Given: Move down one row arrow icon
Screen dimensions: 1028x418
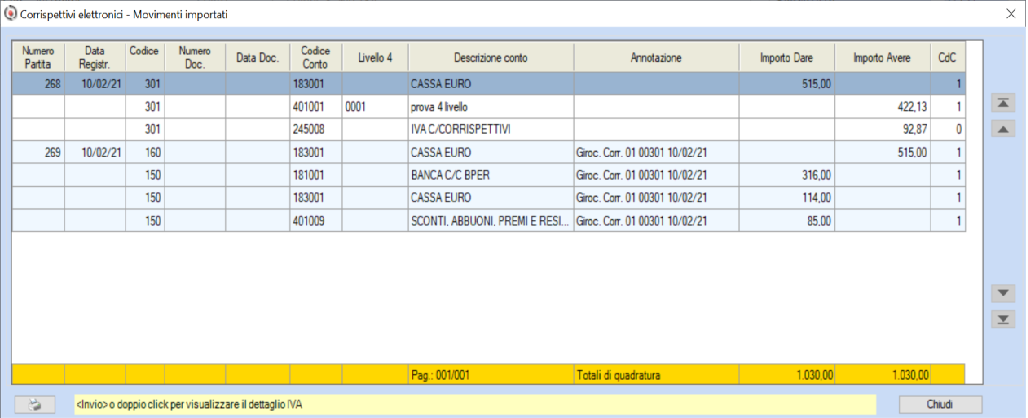Looking at the screenshot, I should tap(1002, 292).
